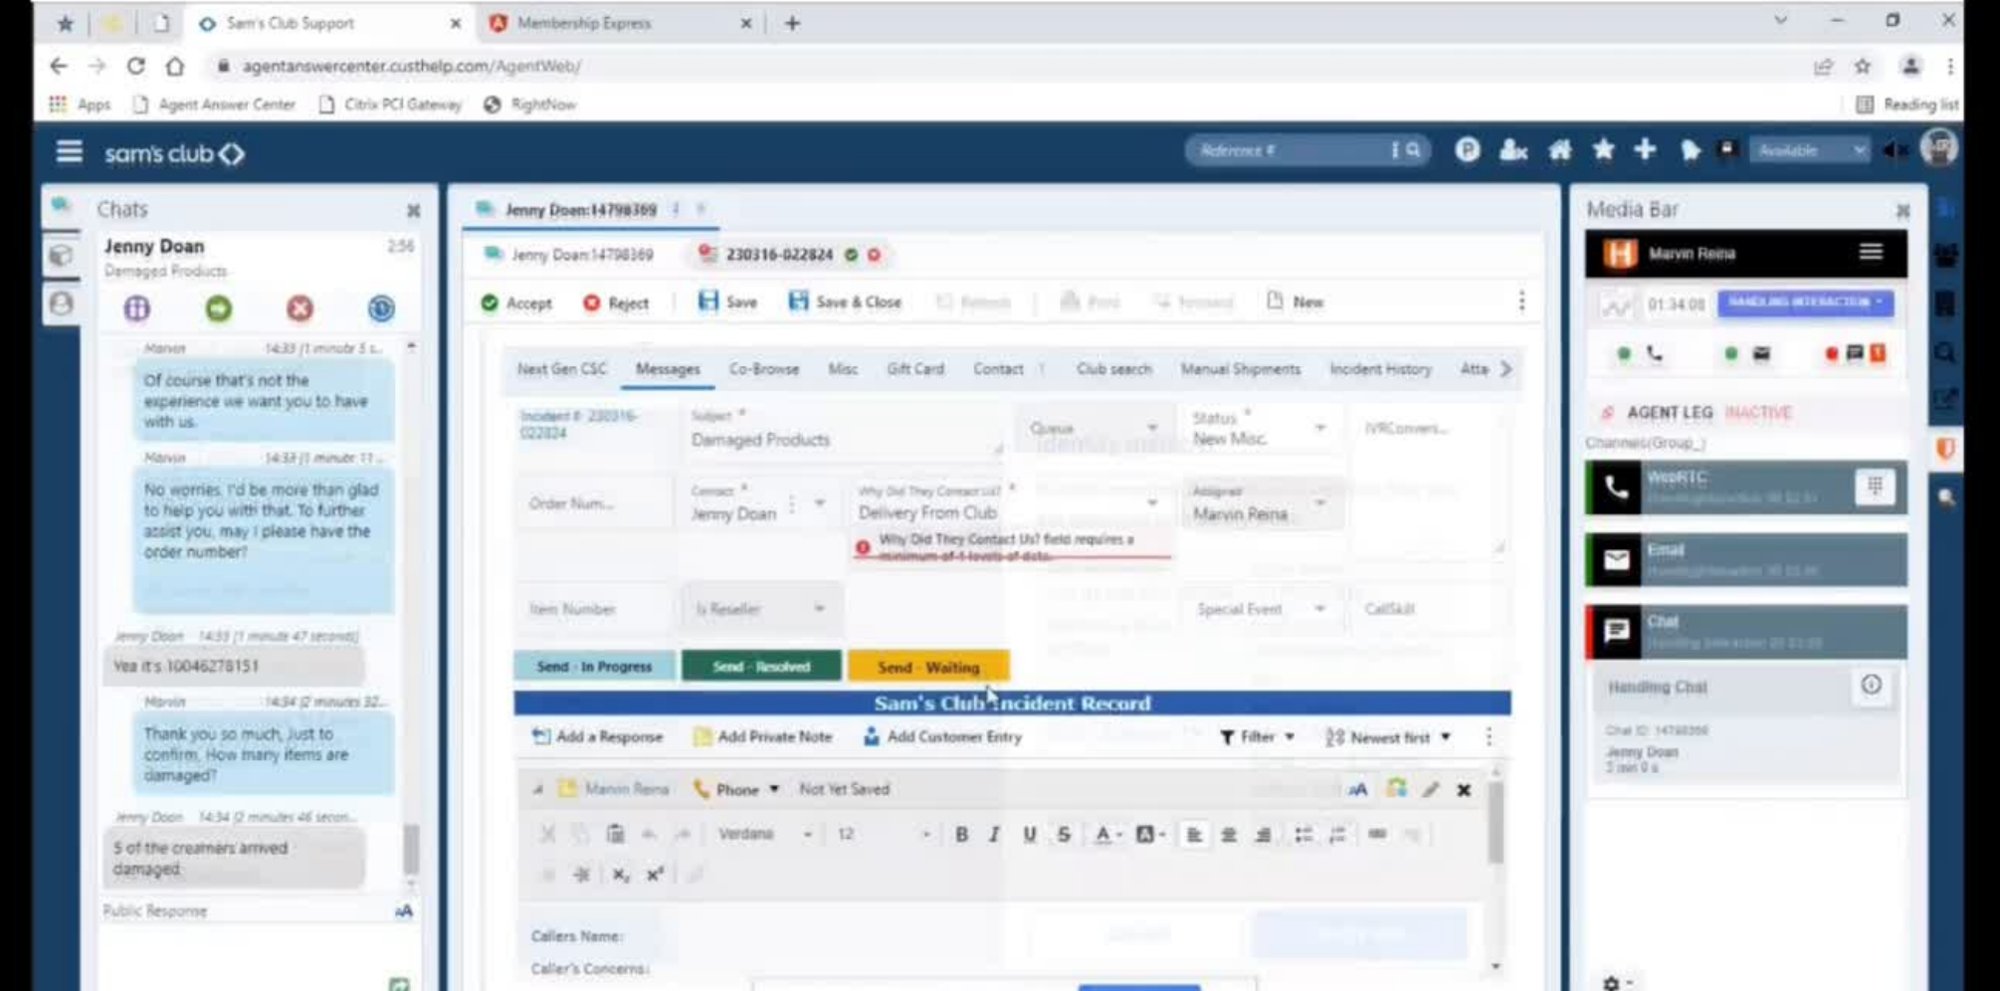The image size is (2000, 991).
Task: Click the Send - Waiting button
Action: [x=928, y=666]
